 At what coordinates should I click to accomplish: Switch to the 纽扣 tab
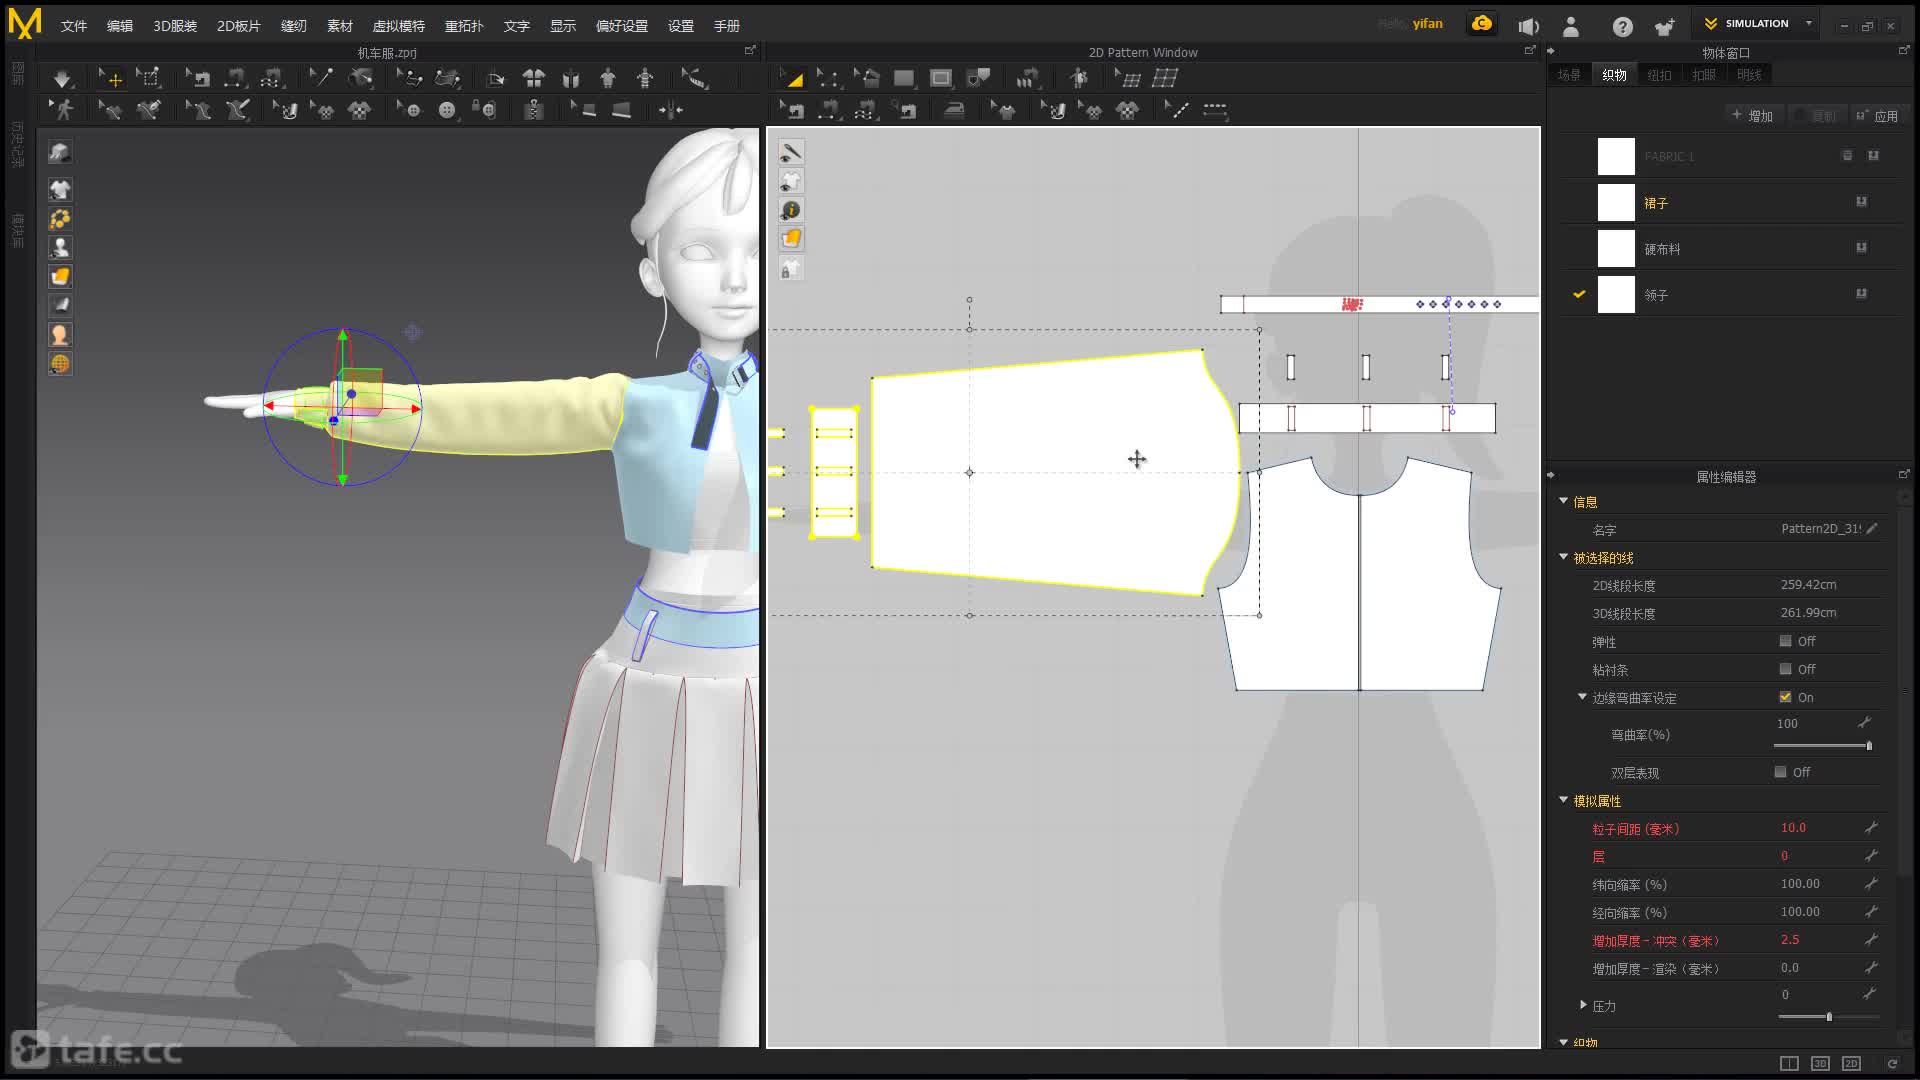tap(1659, 75)
